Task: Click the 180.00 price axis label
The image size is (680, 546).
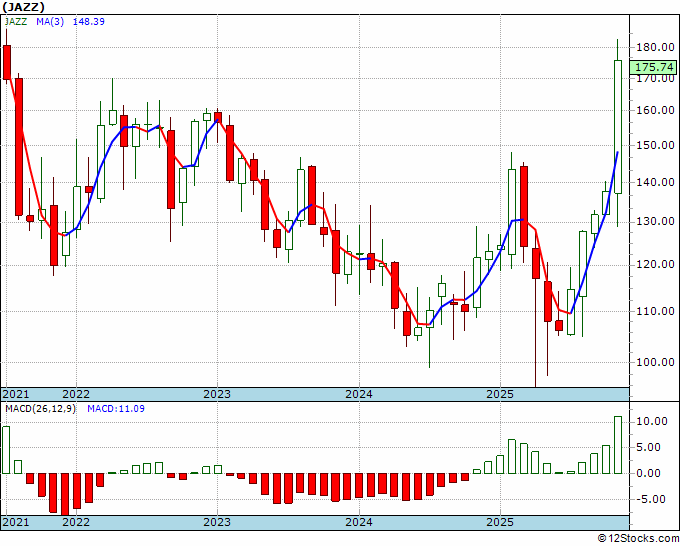Action: coord(655,47)
